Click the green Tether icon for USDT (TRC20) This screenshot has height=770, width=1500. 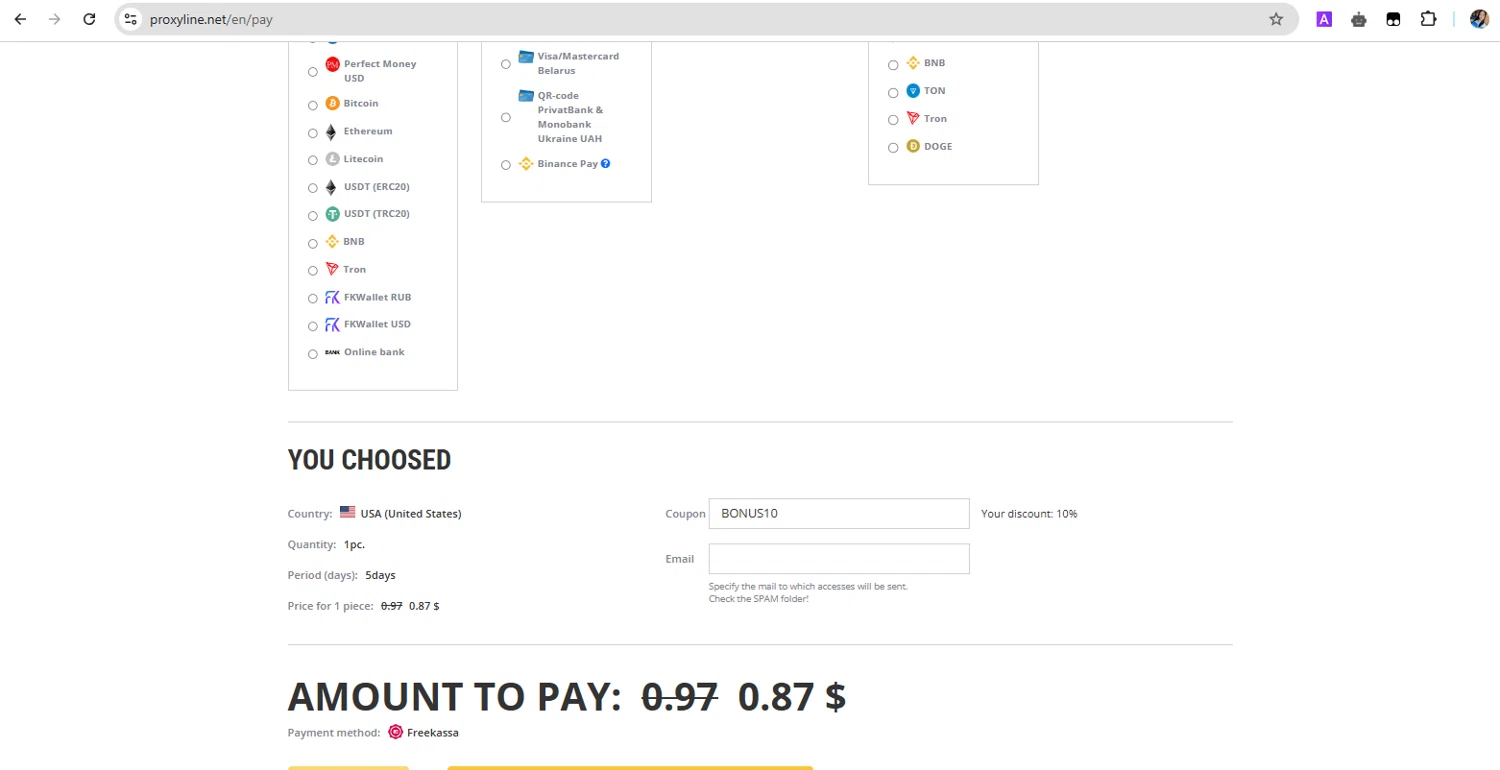(333, 214)
